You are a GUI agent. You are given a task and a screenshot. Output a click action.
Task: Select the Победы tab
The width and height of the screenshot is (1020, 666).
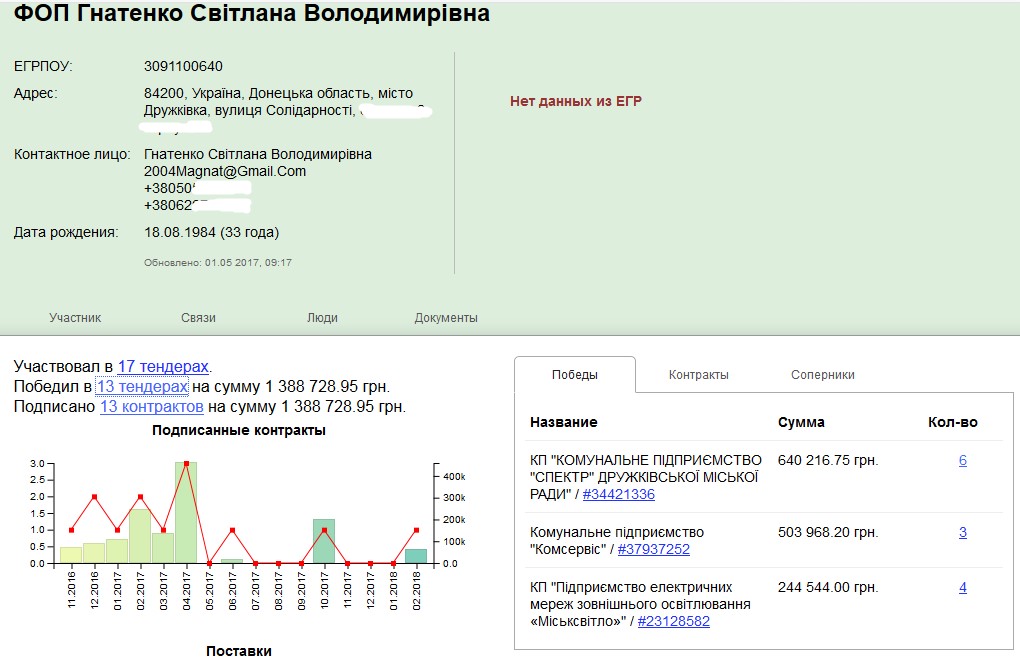click(x=575, y=375)
